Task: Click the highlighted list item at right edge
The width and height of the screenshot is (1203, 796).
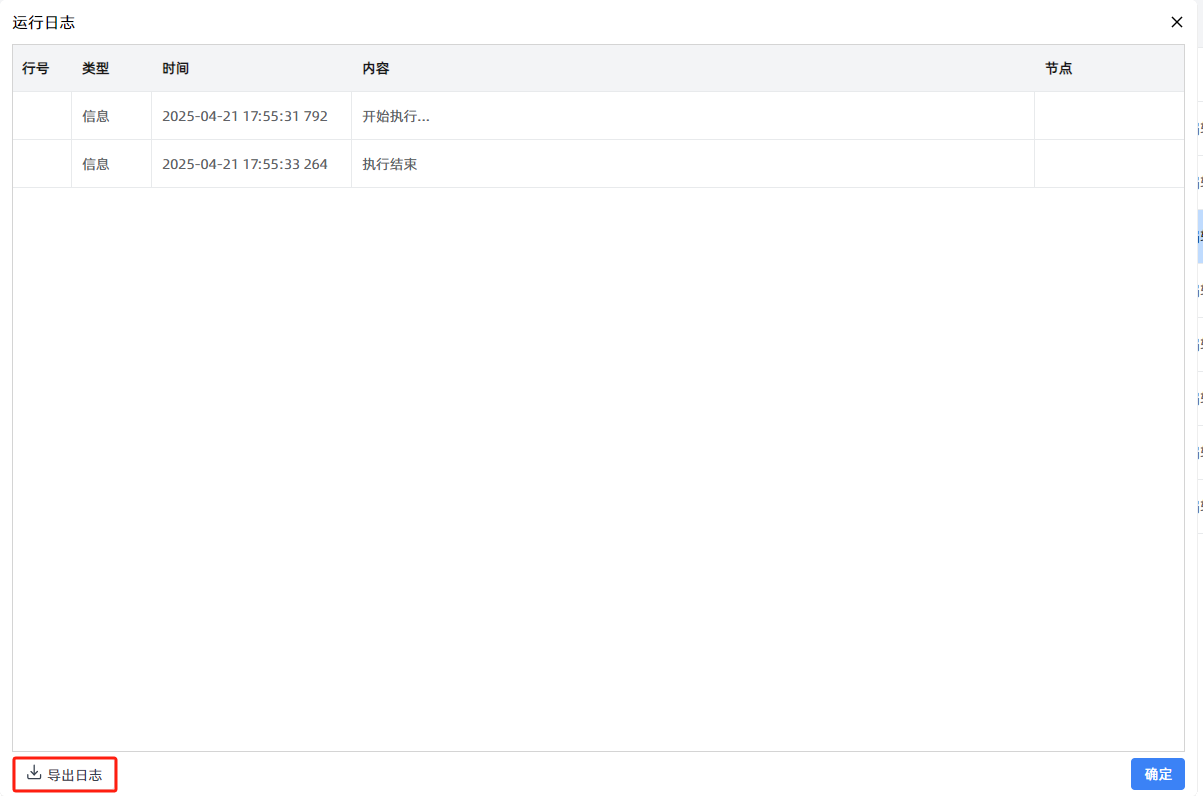Action: pyautogui.click(x=1197, y=236)
